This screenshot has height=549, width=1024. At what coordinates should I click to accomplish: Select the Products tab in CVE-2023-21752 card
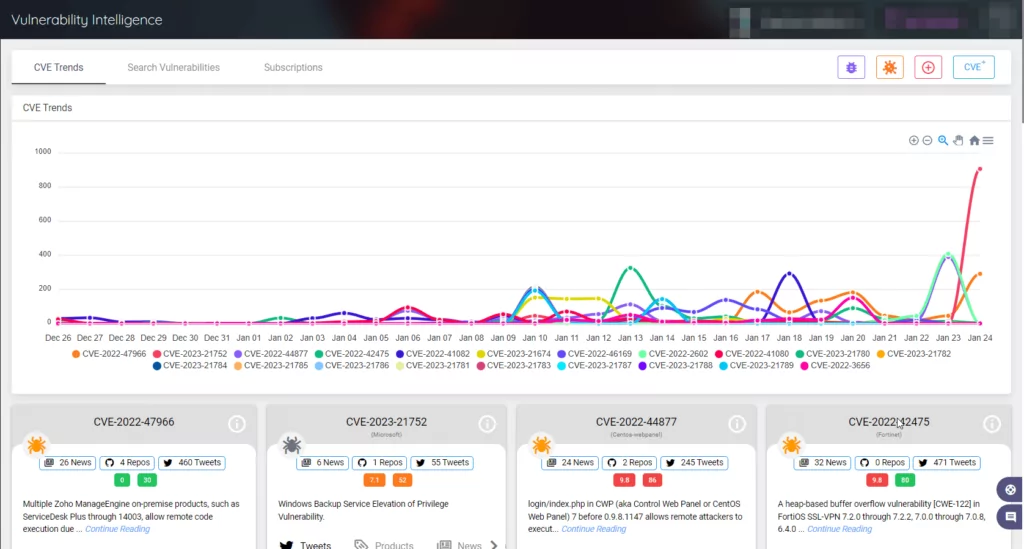click(384, 545)
